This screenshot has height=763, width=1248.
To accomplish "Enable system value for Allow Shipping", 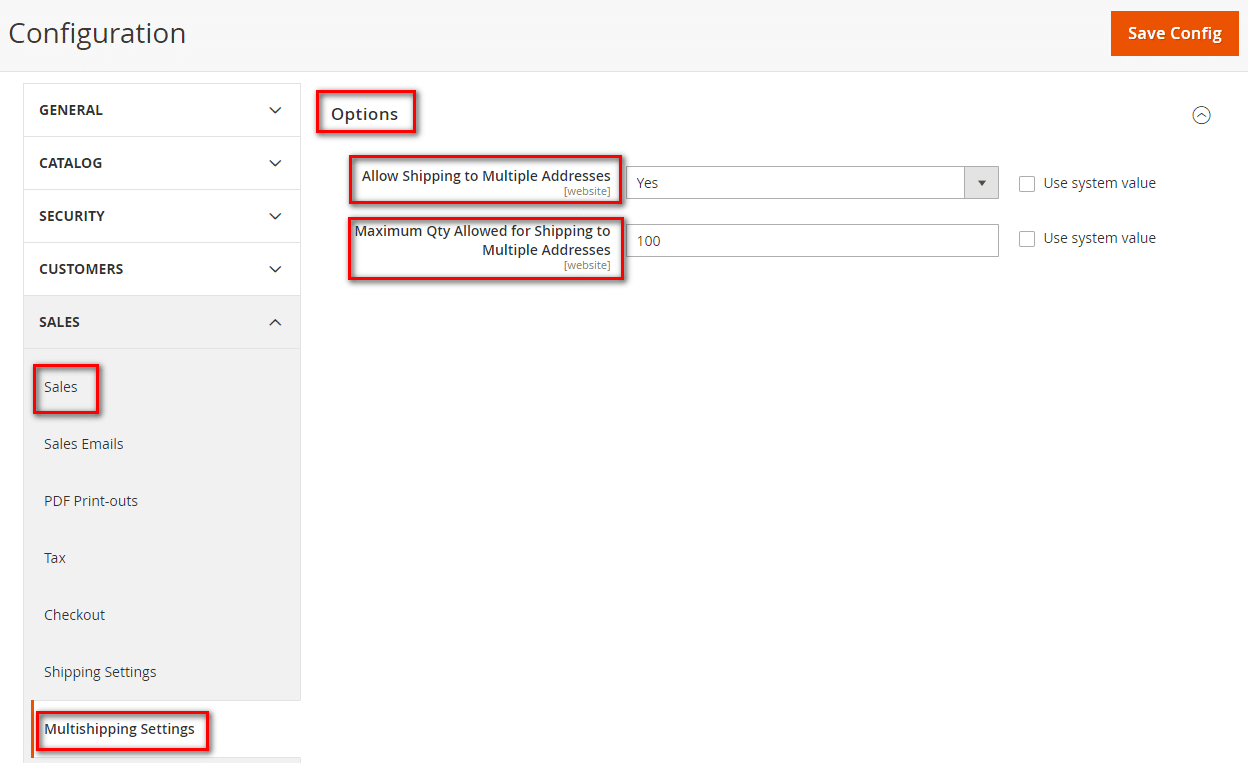I will tap(1027, 184).
